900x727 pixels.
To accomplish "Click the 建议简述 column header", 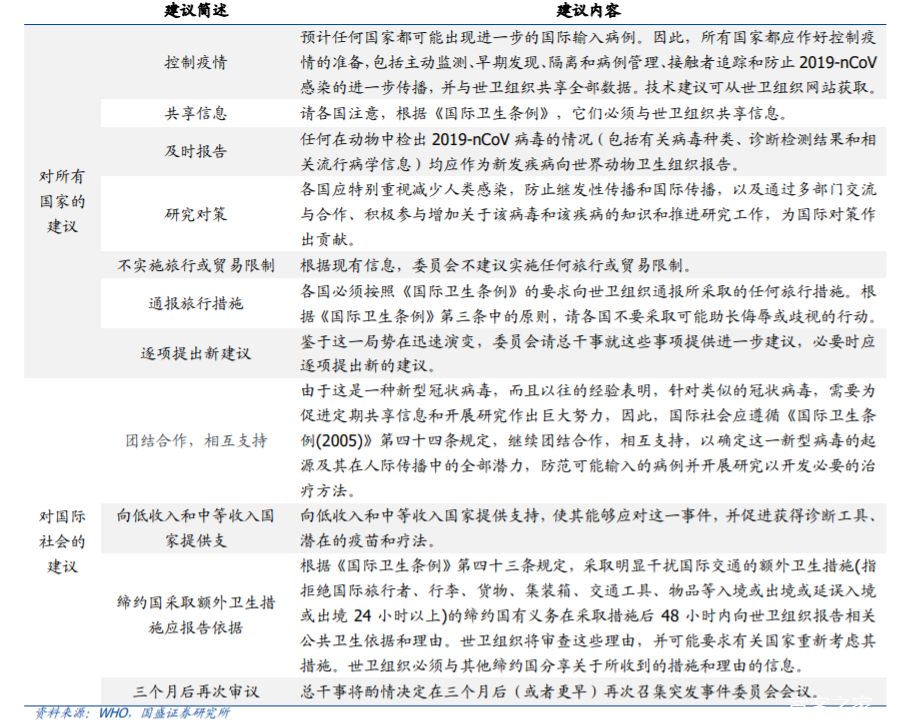I will click(196, 11).
